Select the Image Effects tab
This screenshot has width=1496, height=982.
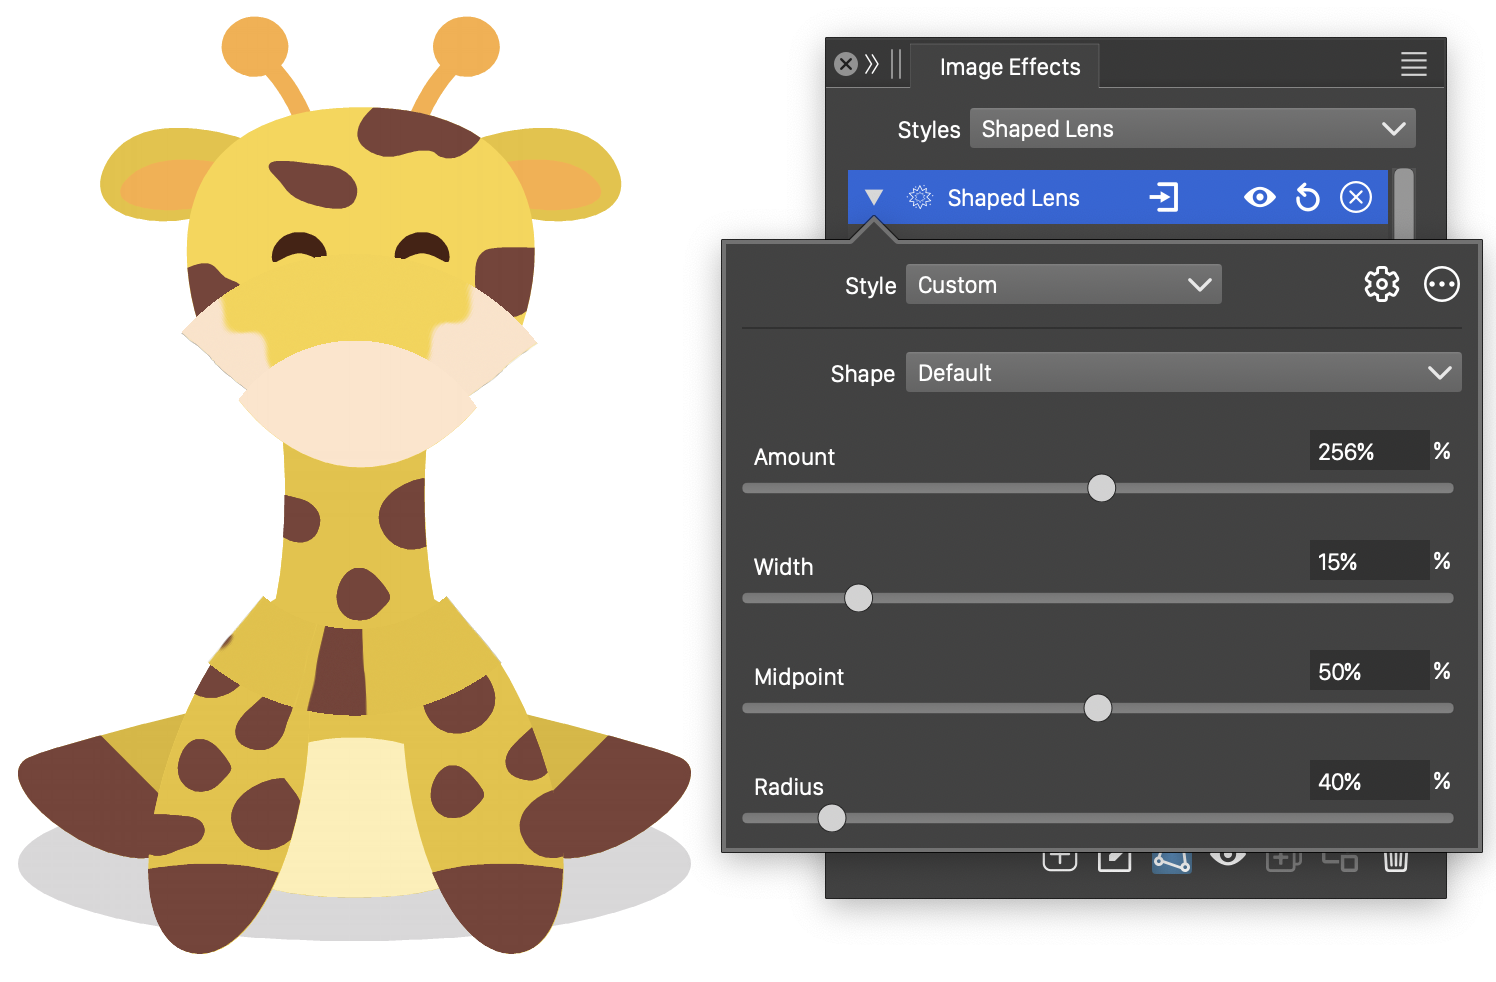pos(1009,67)
